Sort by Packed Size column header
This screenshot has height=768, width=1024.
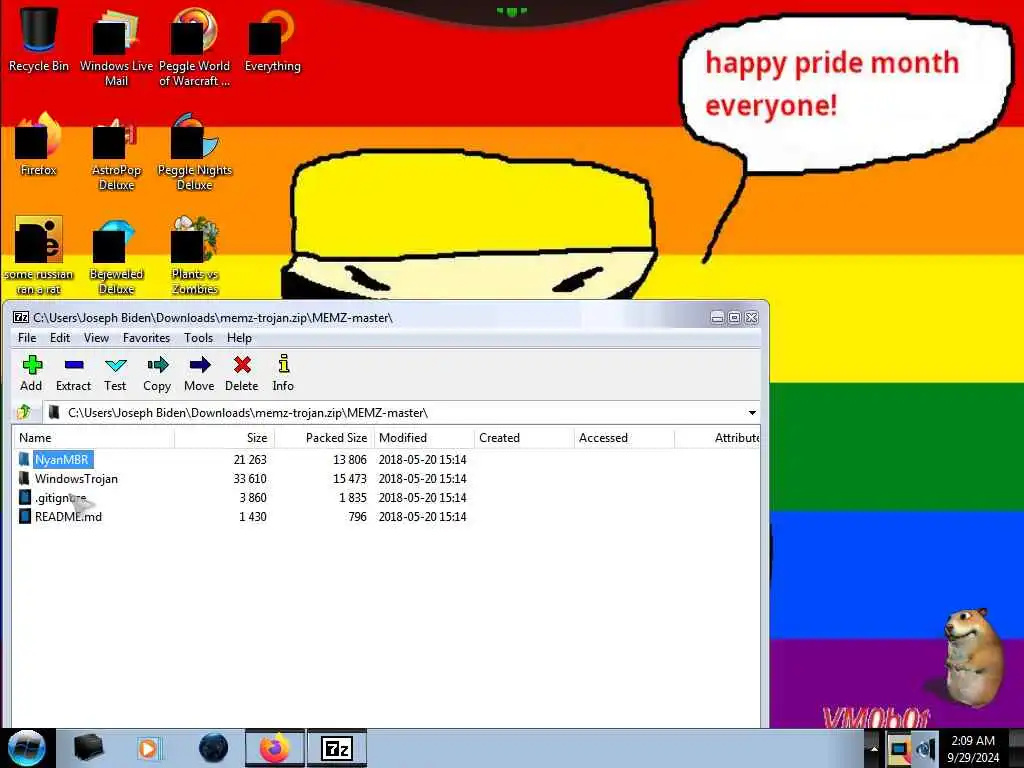tap(325, 438)
